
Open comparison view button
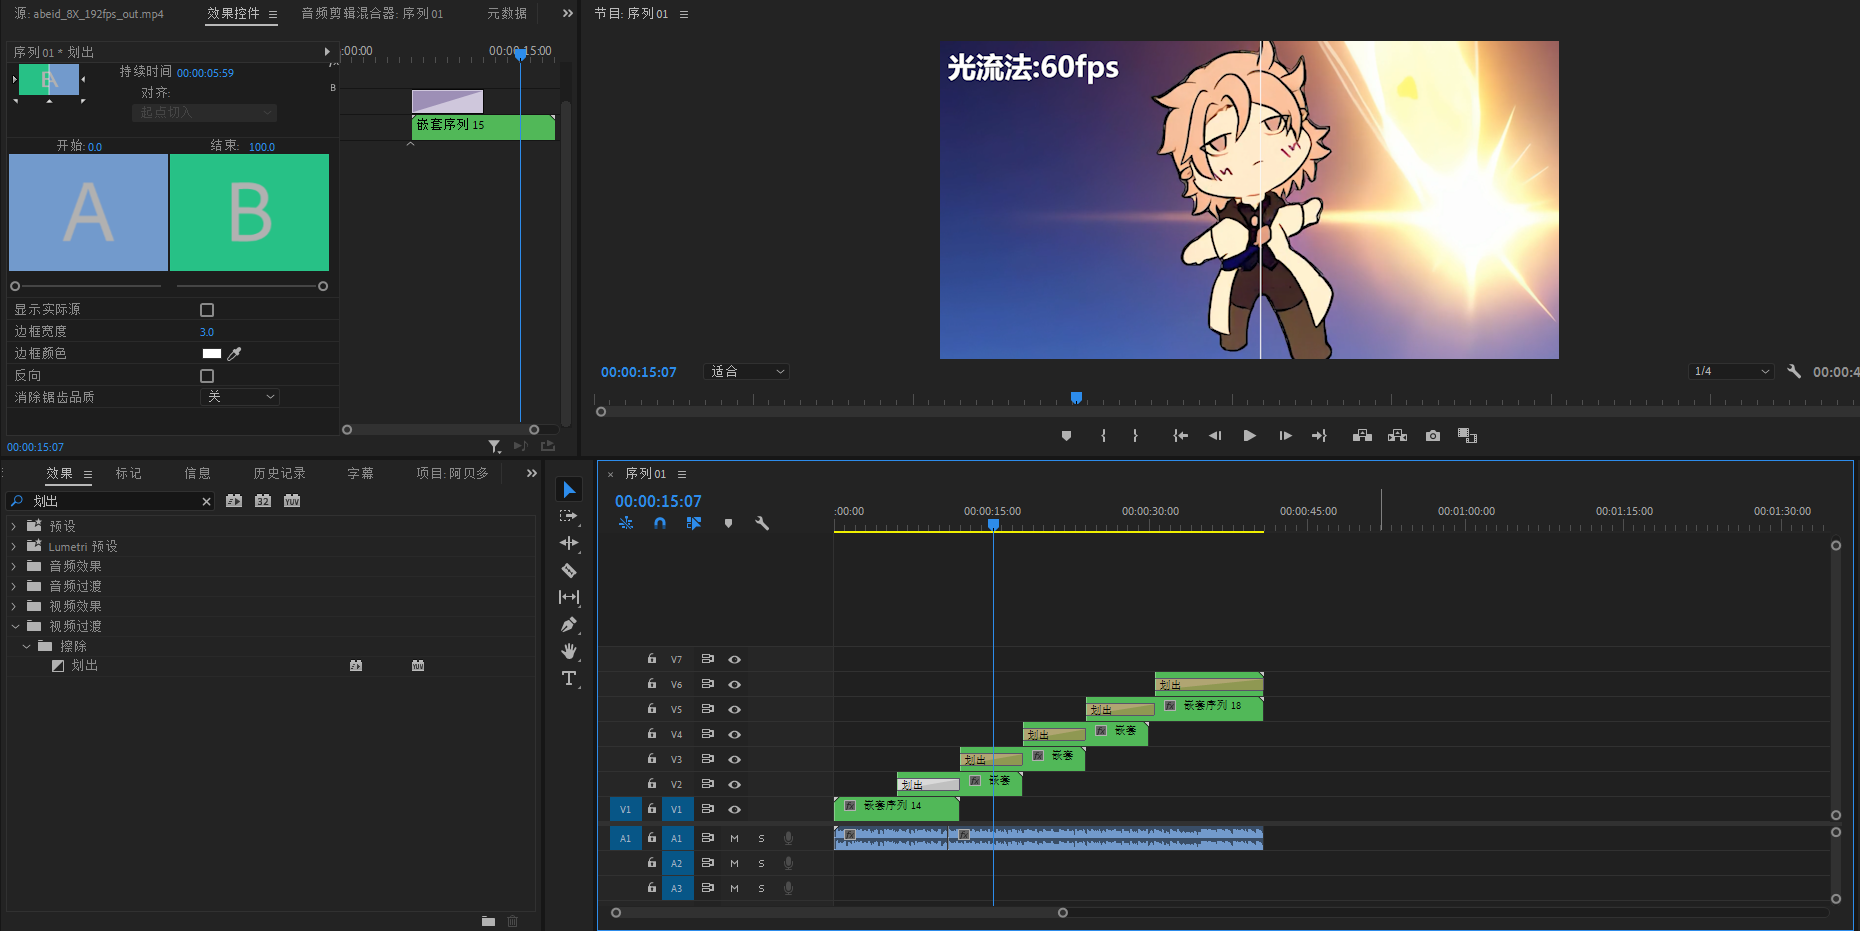[1467, 436]
